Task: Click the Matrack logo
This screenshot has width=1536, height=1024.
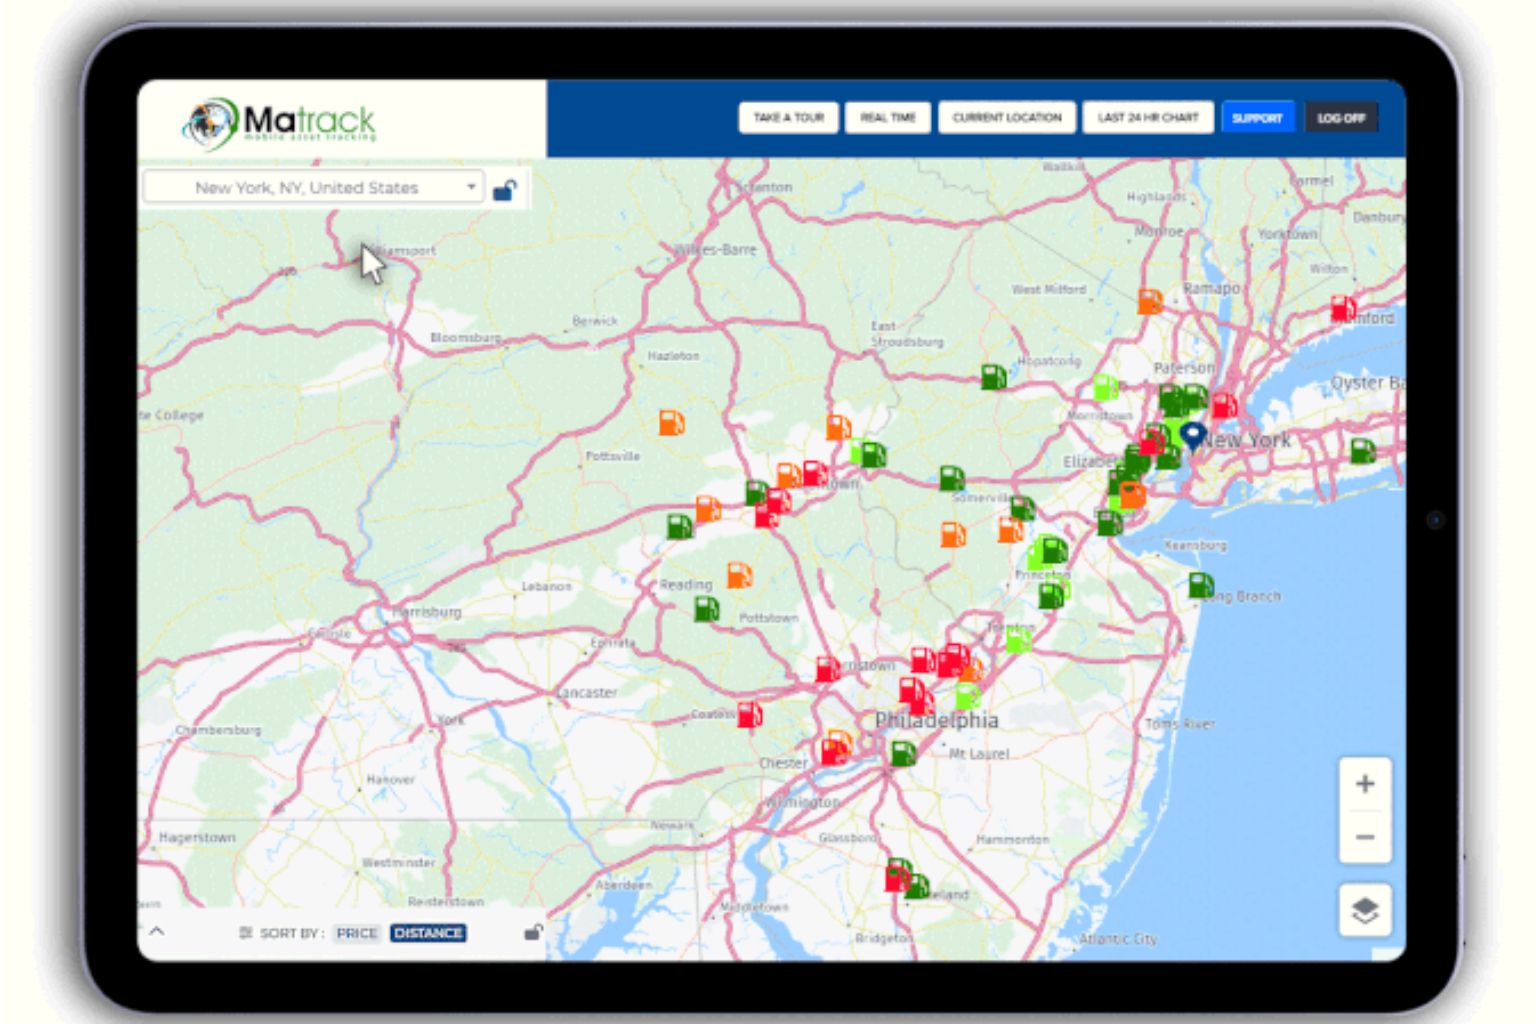Action: point(280,123)
